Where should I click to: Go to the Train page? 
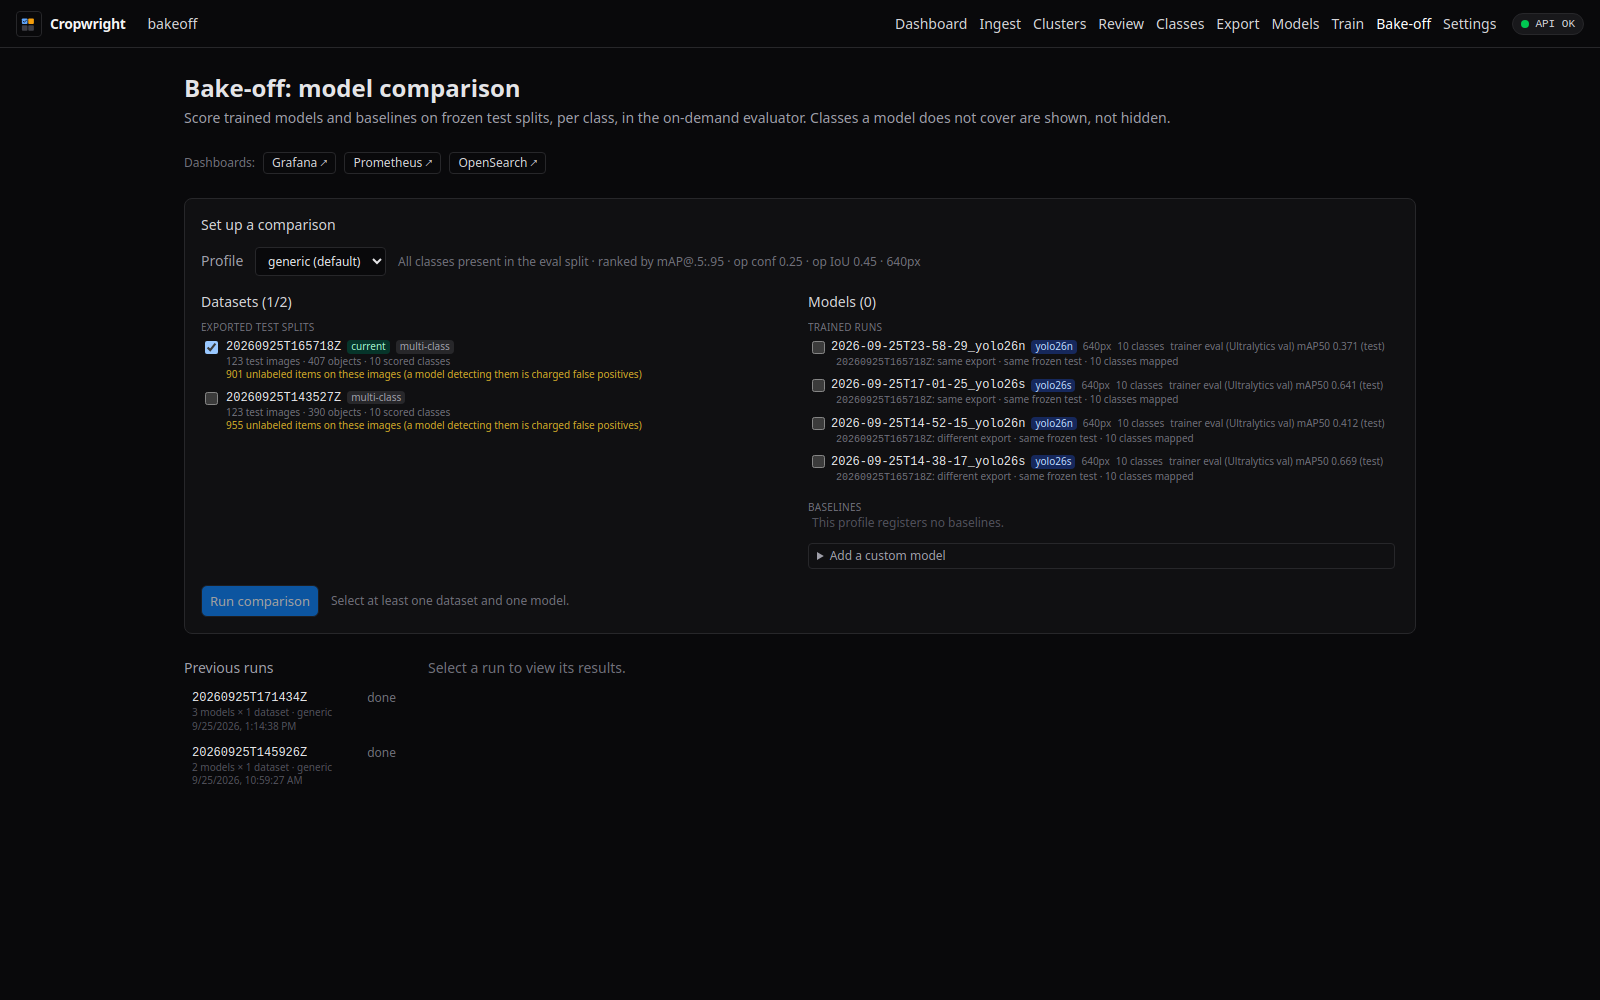[1347, 24]
